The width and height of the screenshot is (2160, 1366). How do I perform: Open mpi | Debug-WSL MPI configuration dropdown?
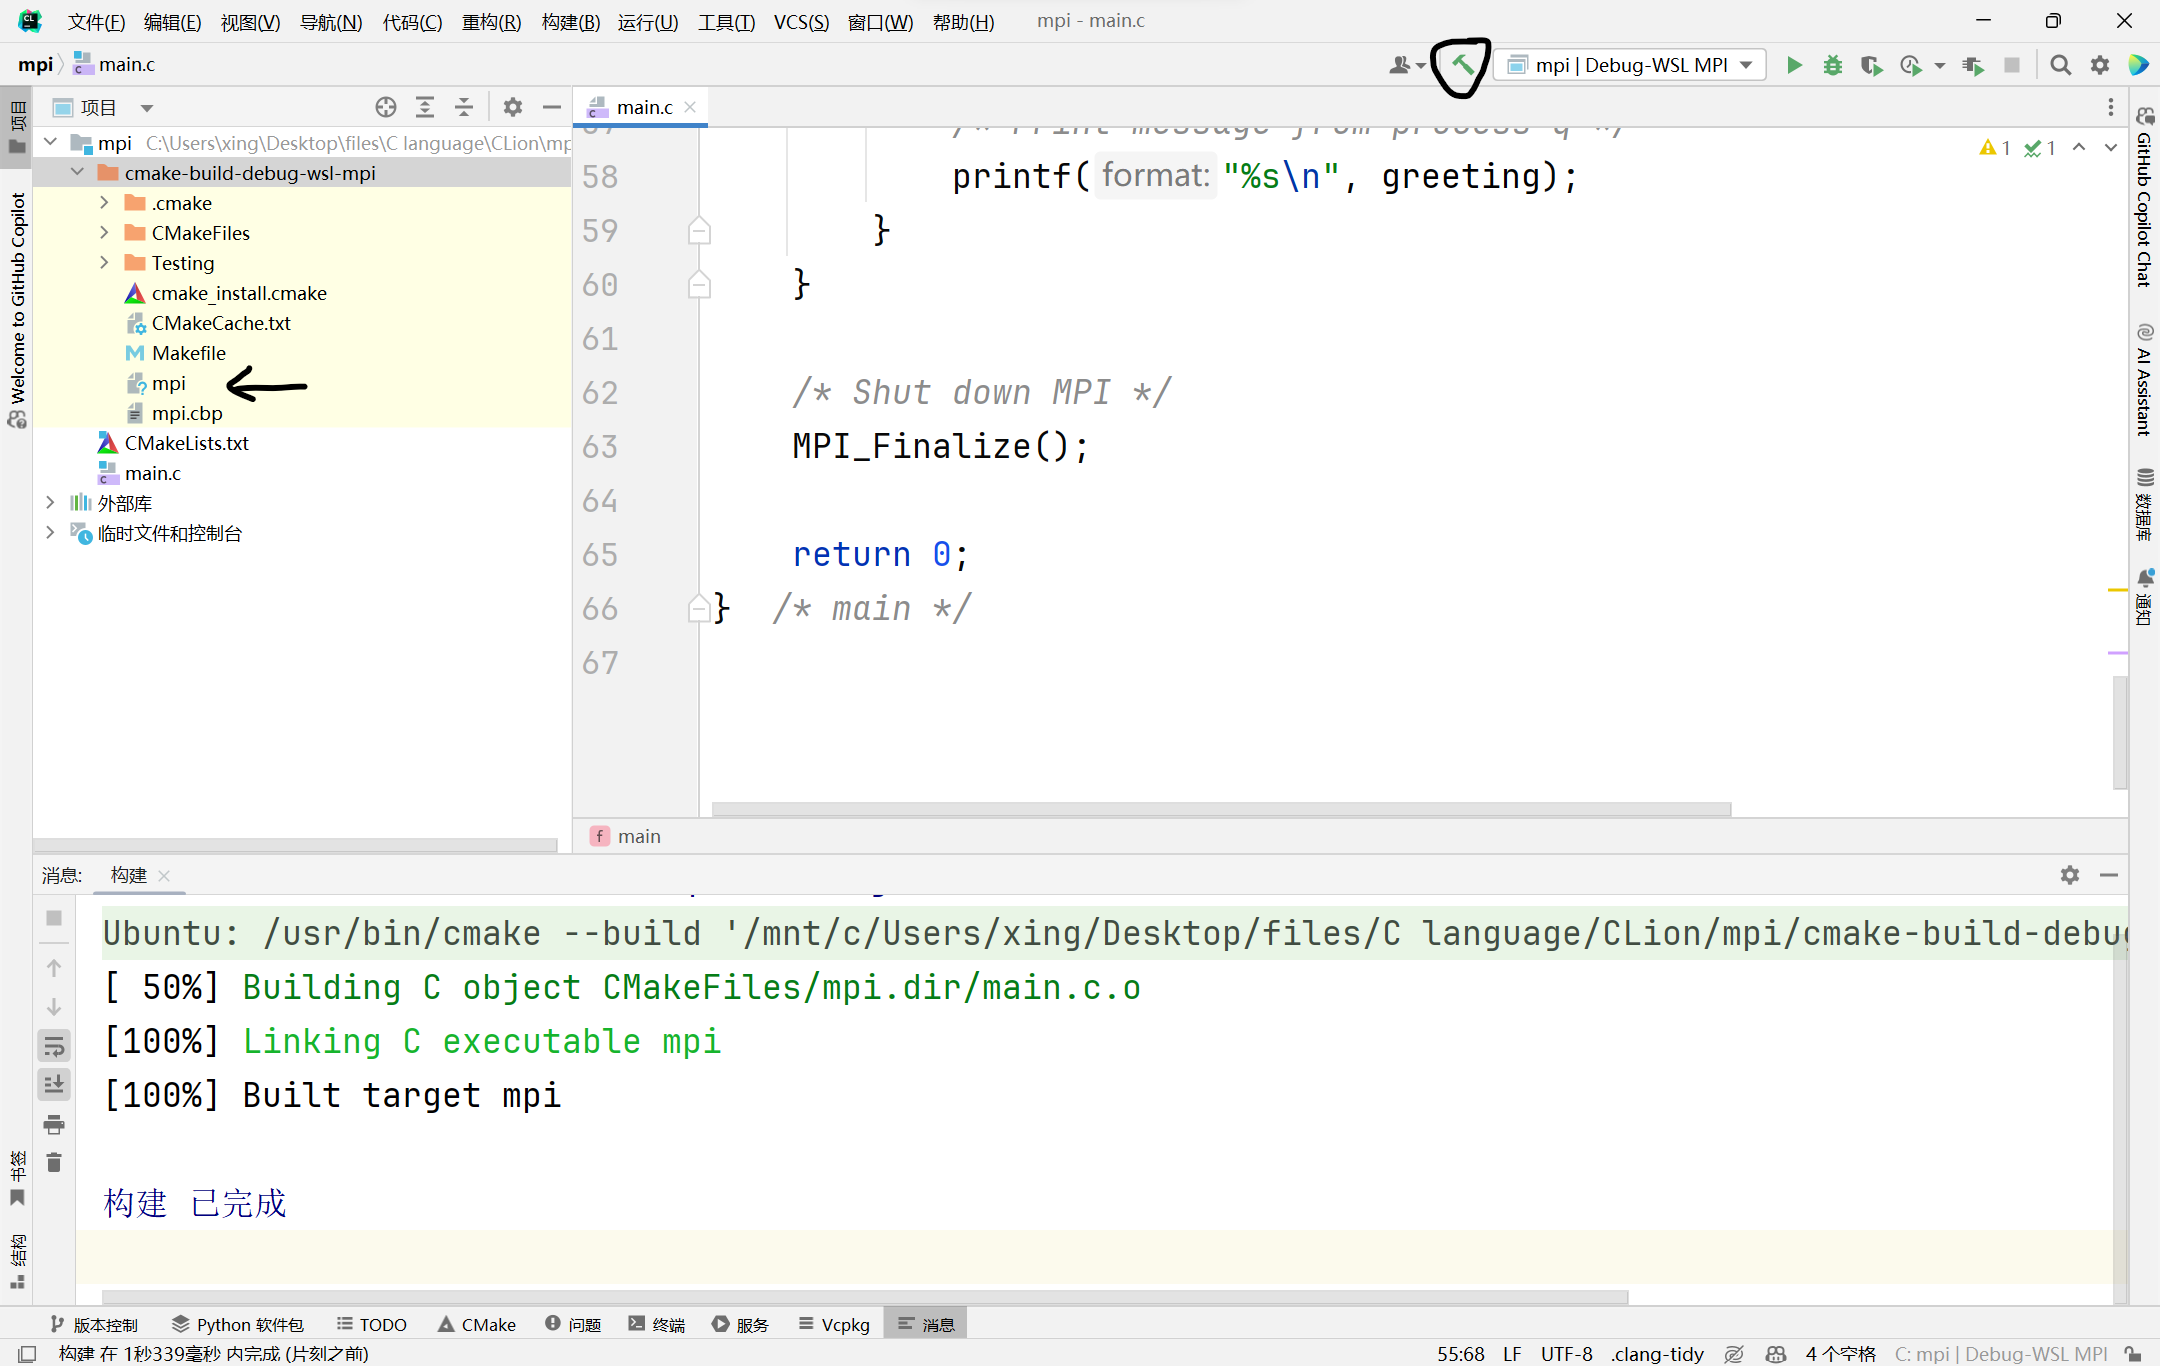pyautogui.click(x=1630, y=65)
